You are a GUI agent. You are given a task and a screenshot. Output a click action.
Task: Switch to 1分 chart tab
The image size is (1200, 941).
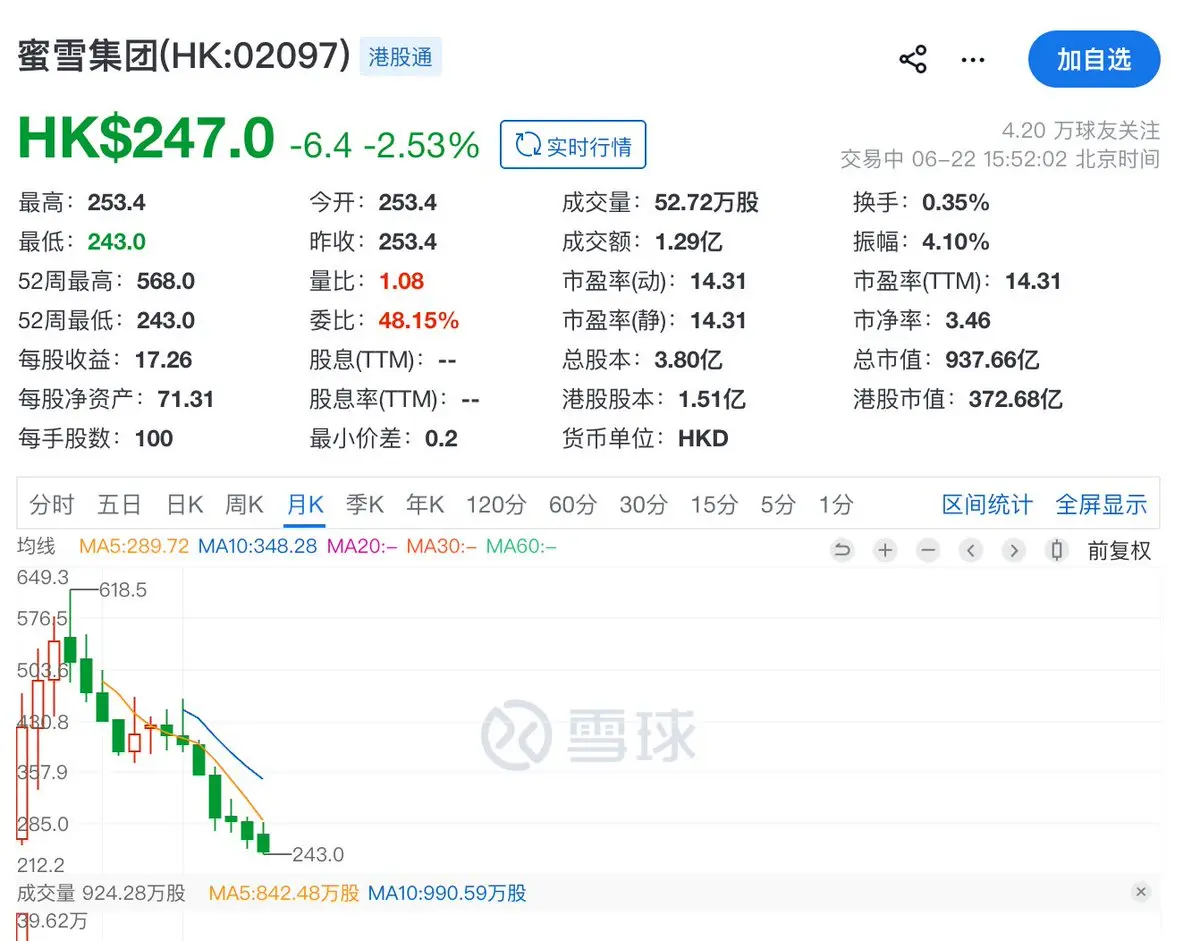(x=836, y=505)
